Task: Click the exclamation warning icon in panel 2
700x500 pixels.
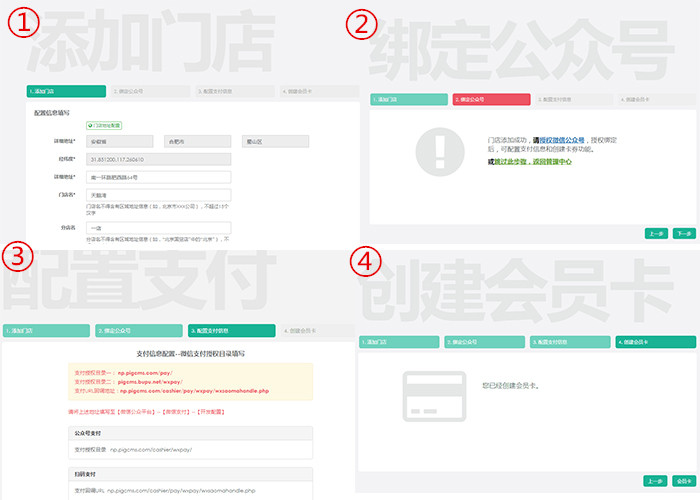Action: coord(434,150)
